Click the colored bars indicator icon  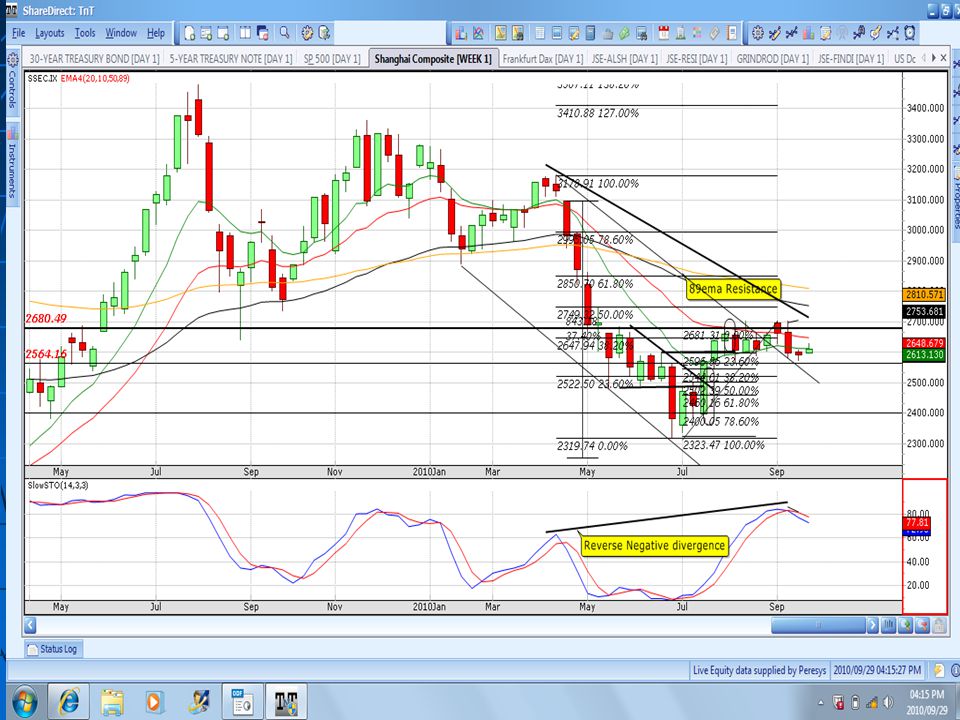[x=808, y=33]
